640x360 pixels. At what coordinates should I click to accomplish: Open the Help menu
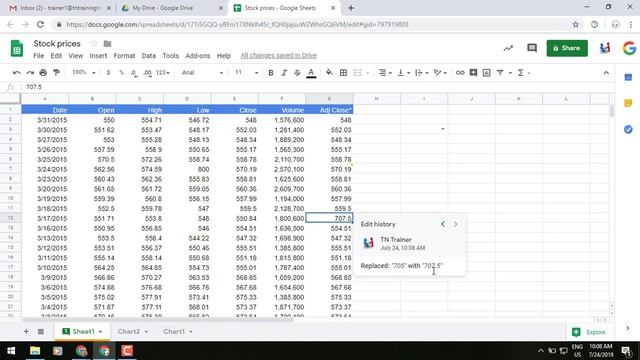[x=224, y=56]
